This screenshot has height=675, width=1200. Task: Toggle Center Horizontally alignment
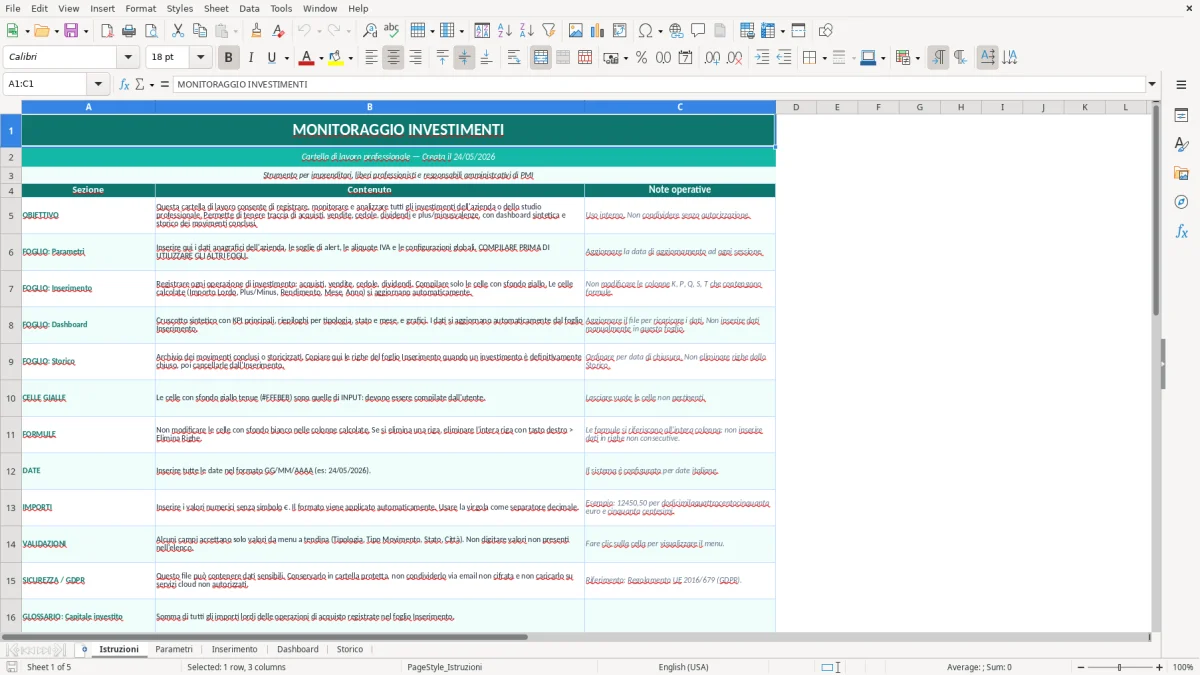click(394, 58)
